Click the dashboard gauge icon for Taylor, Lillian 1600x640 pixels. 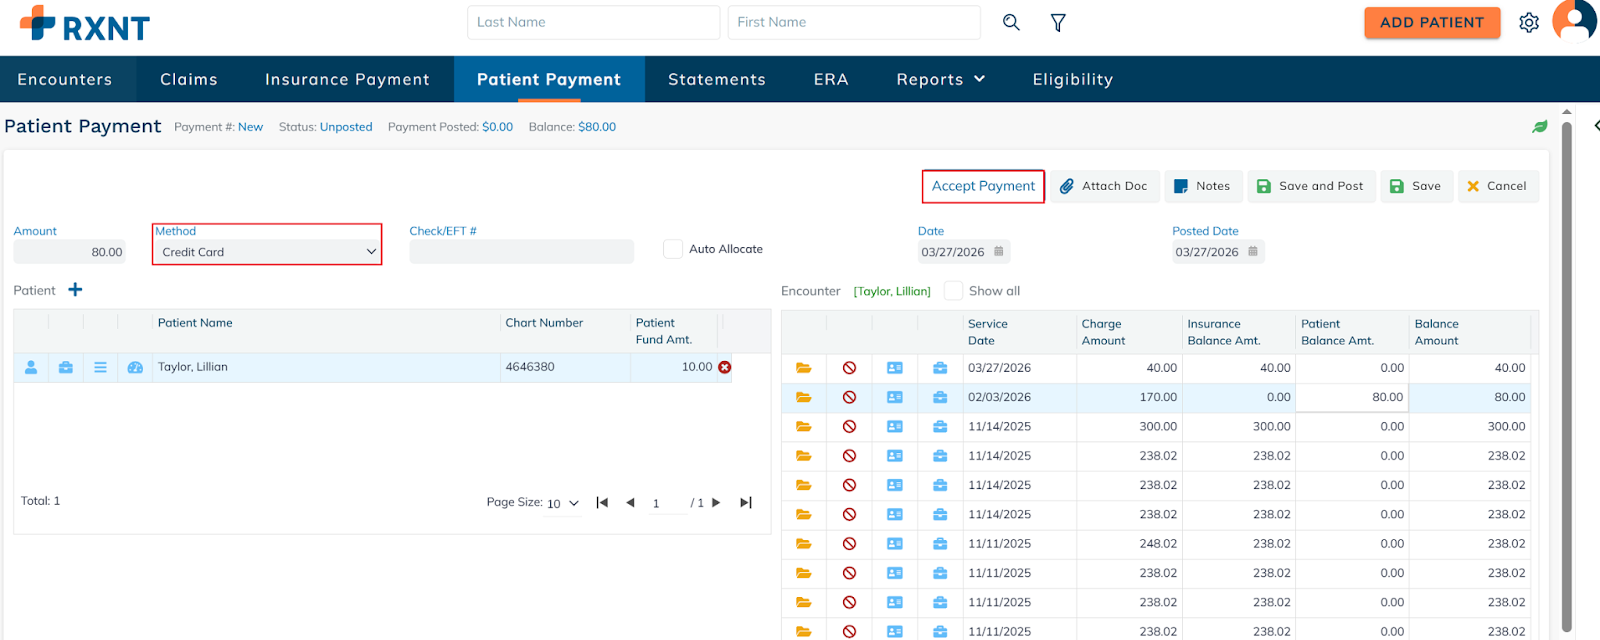tap(135, 367)
